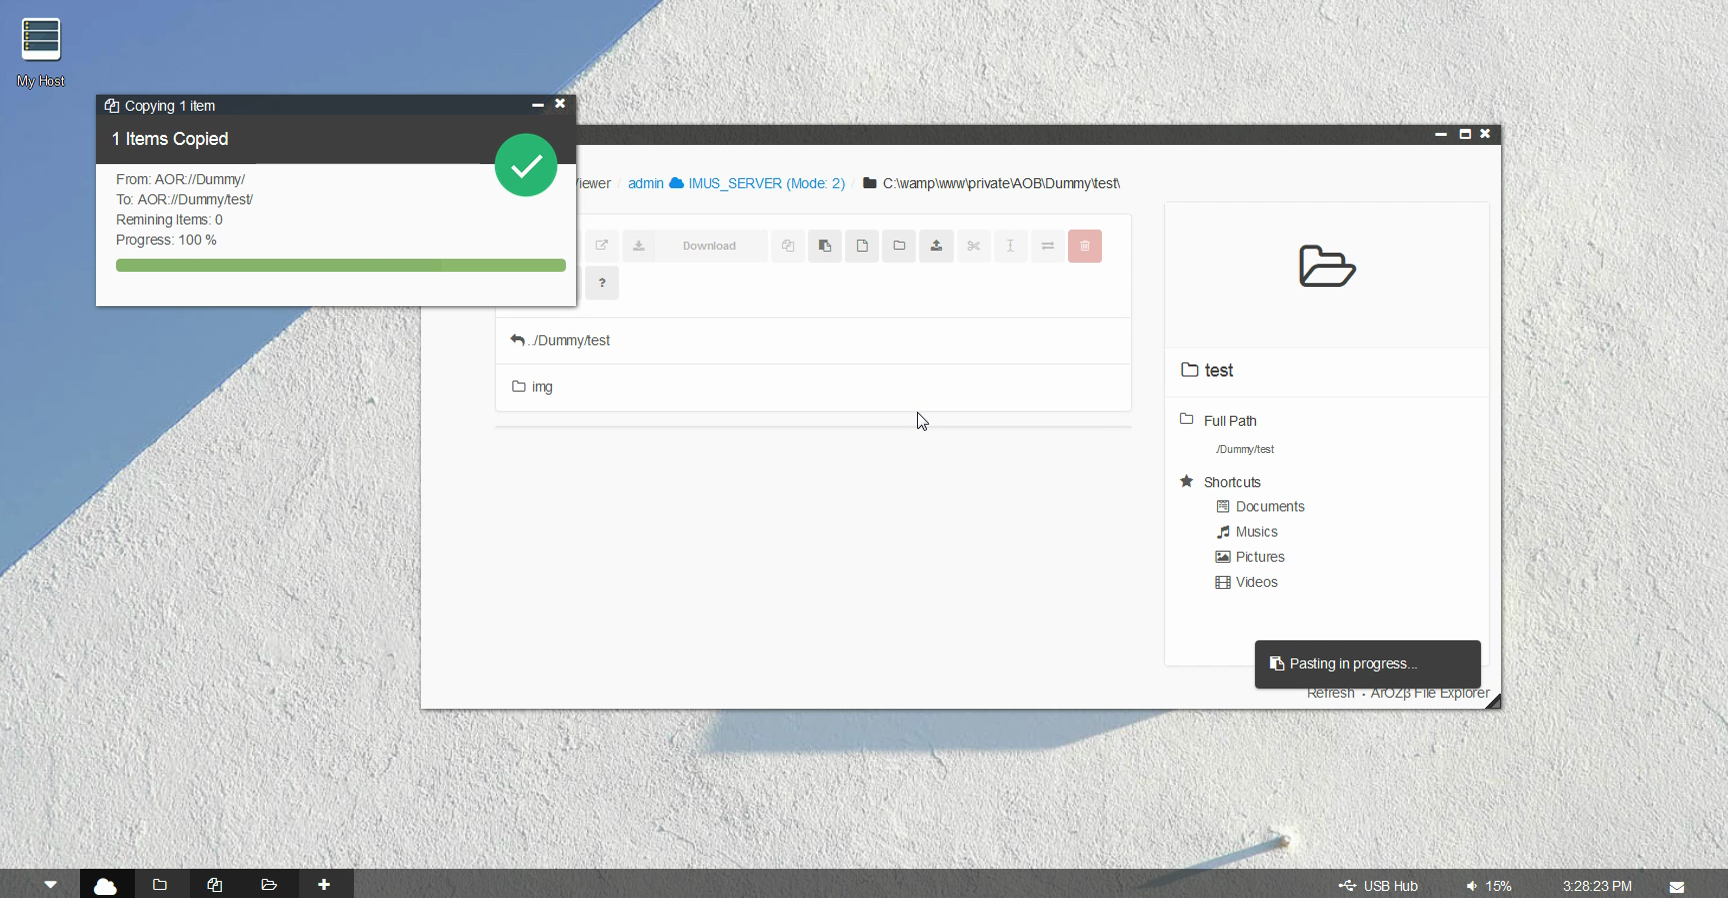Click the green copy progress bar

[340, 266]
